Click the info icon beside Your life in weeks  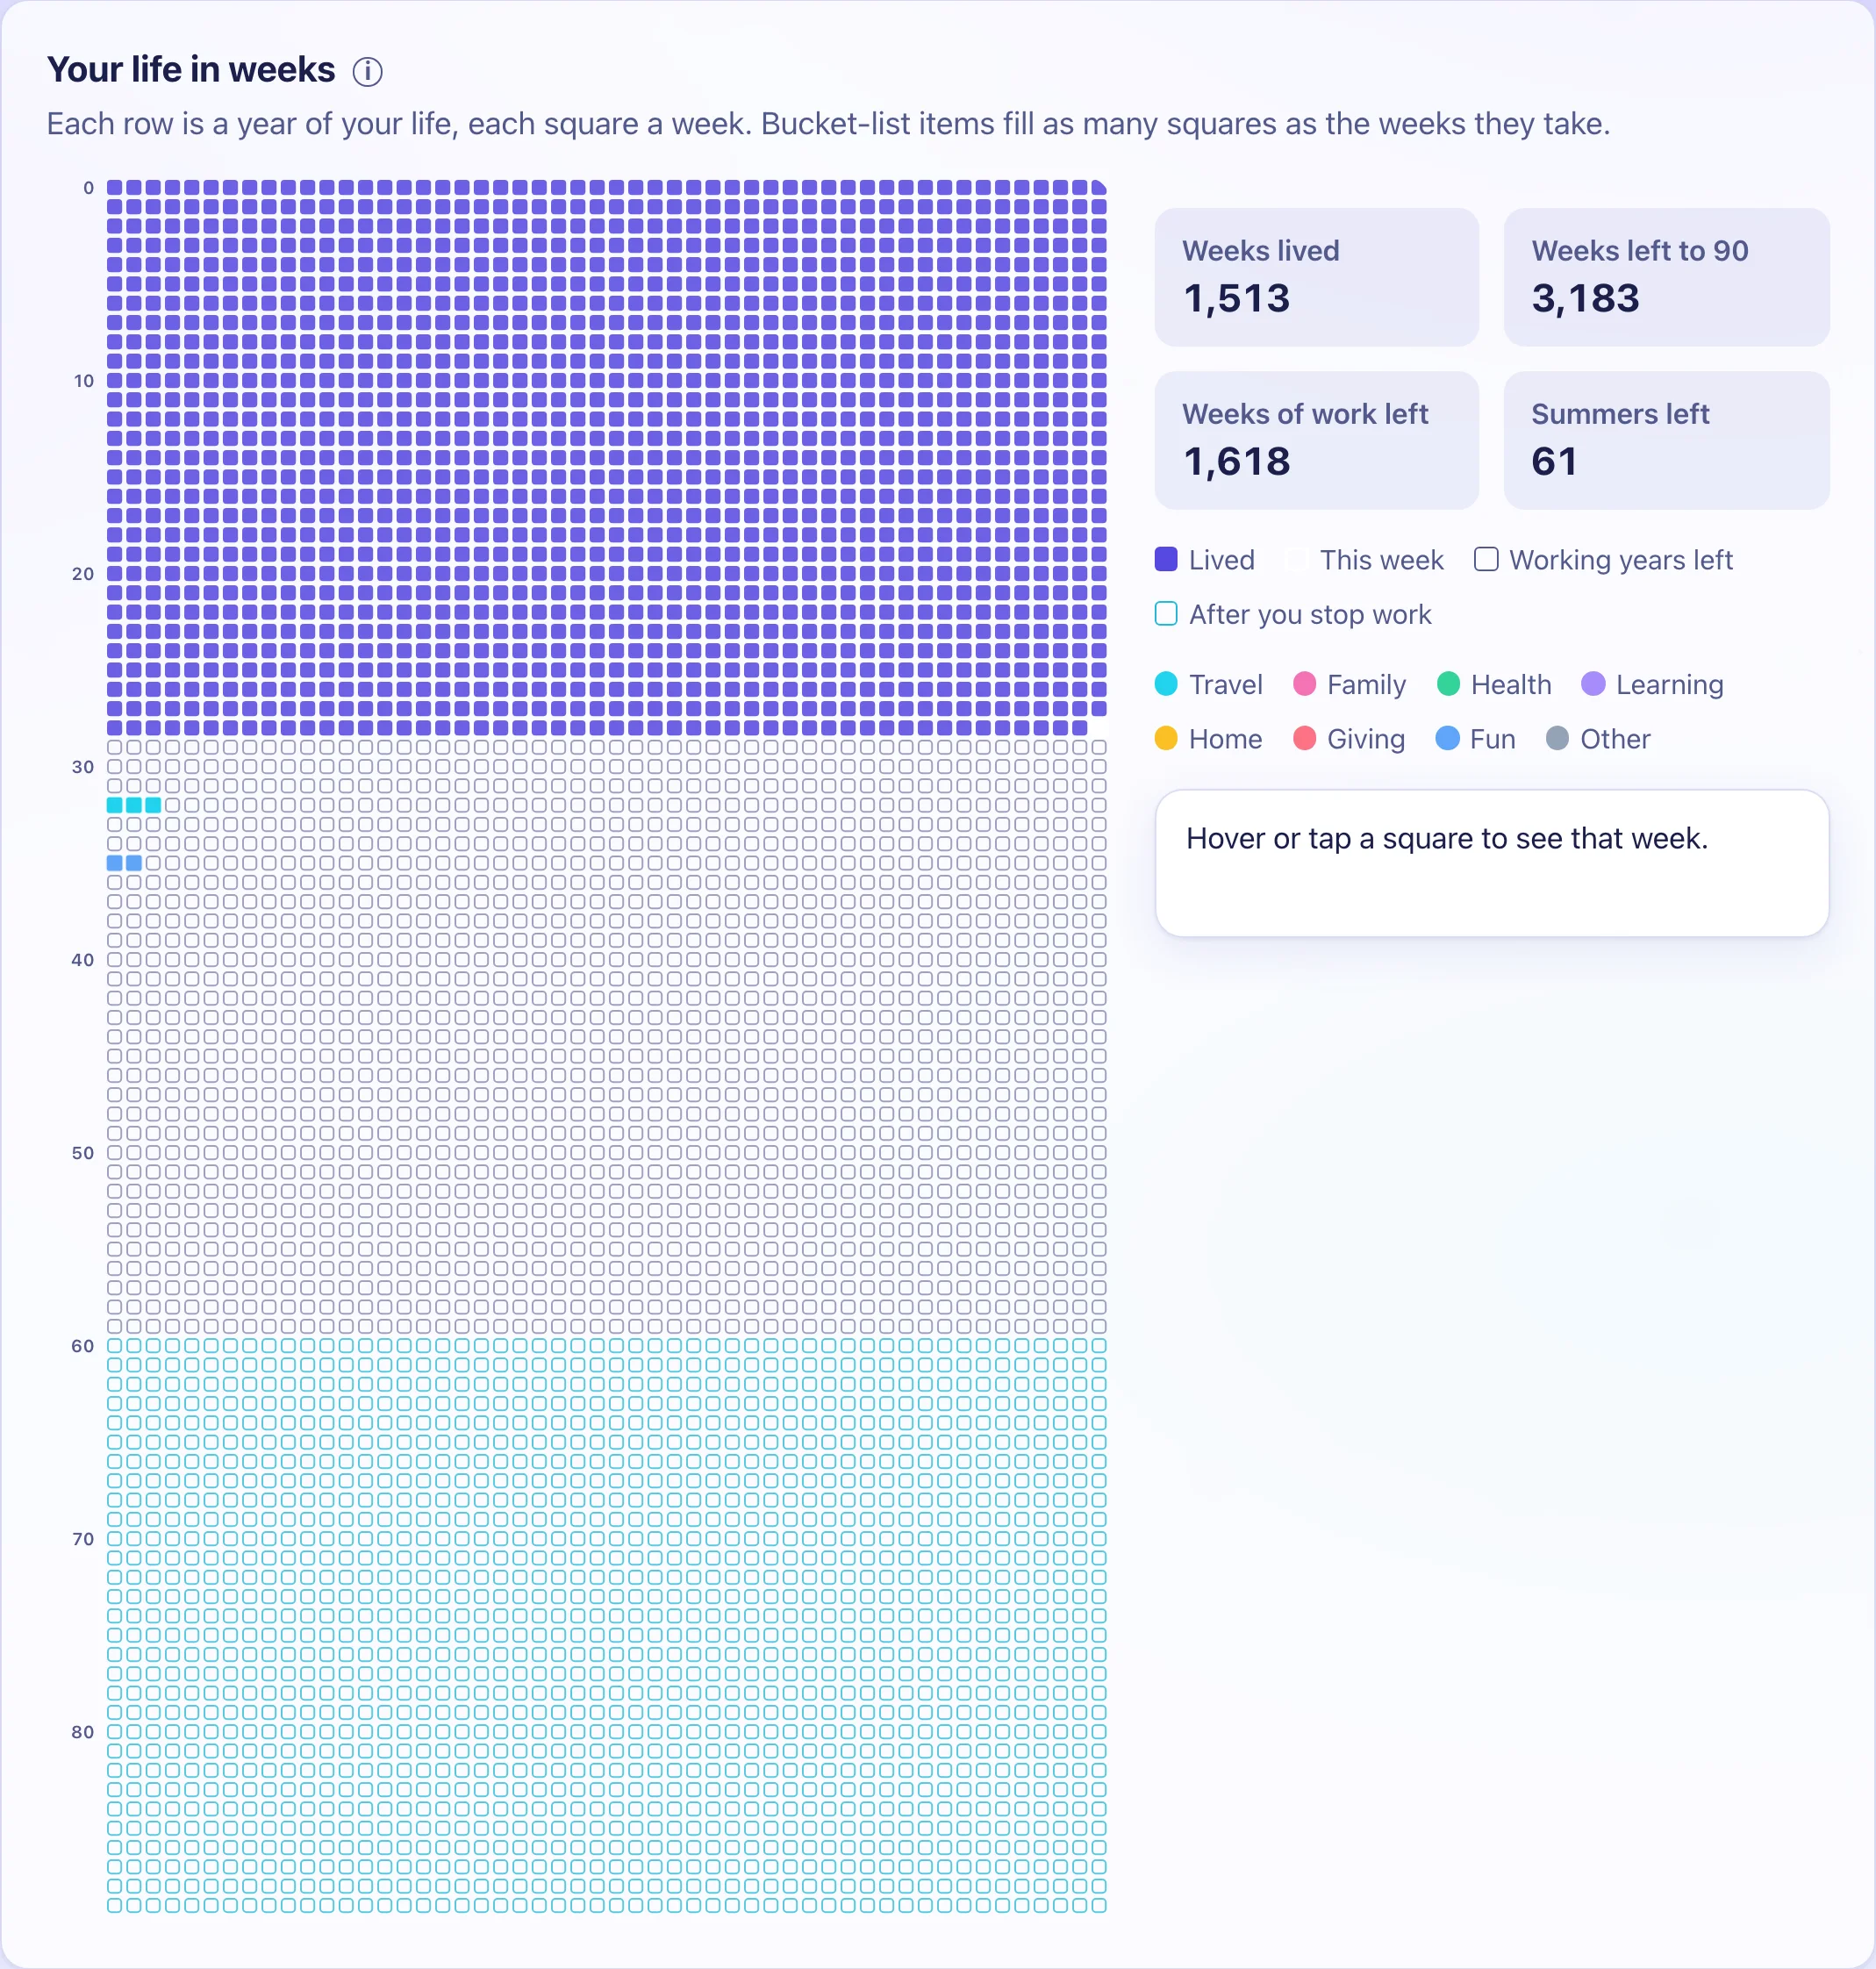point(367,72)
